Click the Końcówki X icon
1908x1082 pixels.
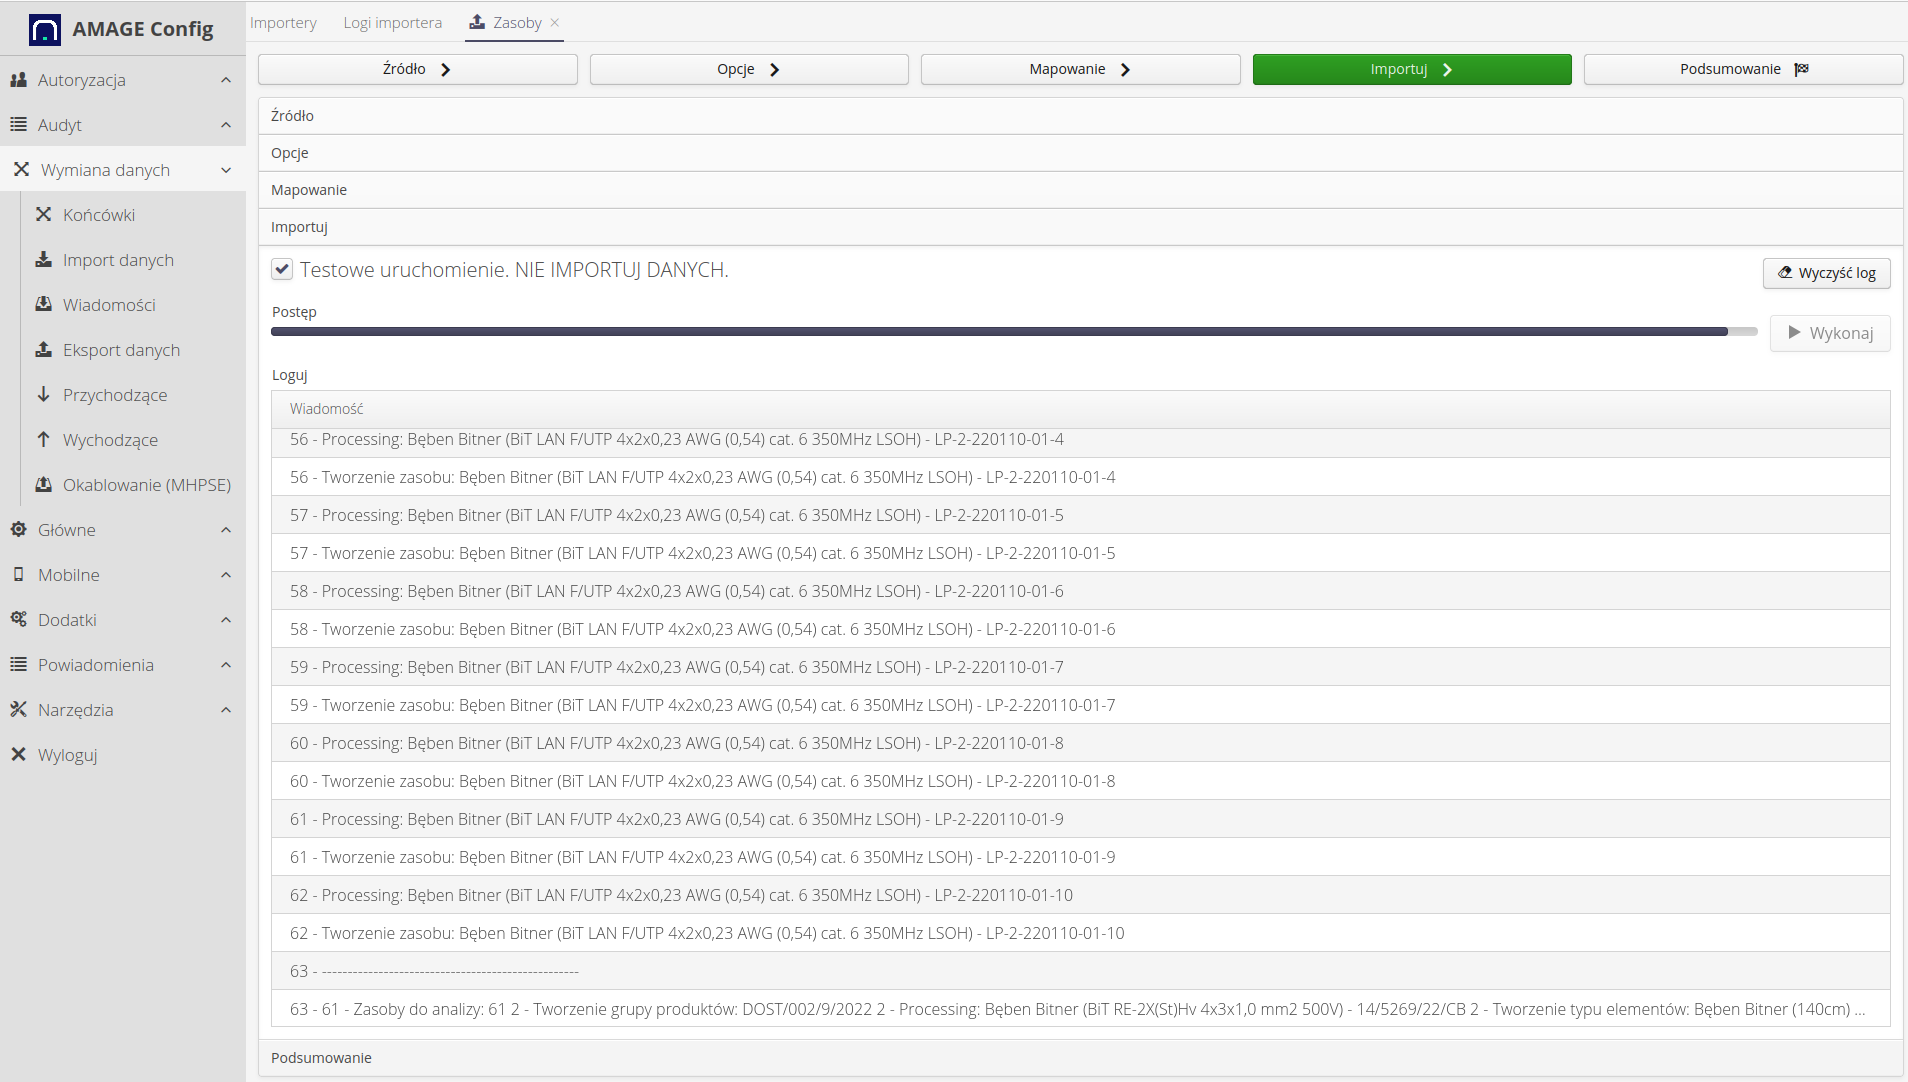[44, 214]
